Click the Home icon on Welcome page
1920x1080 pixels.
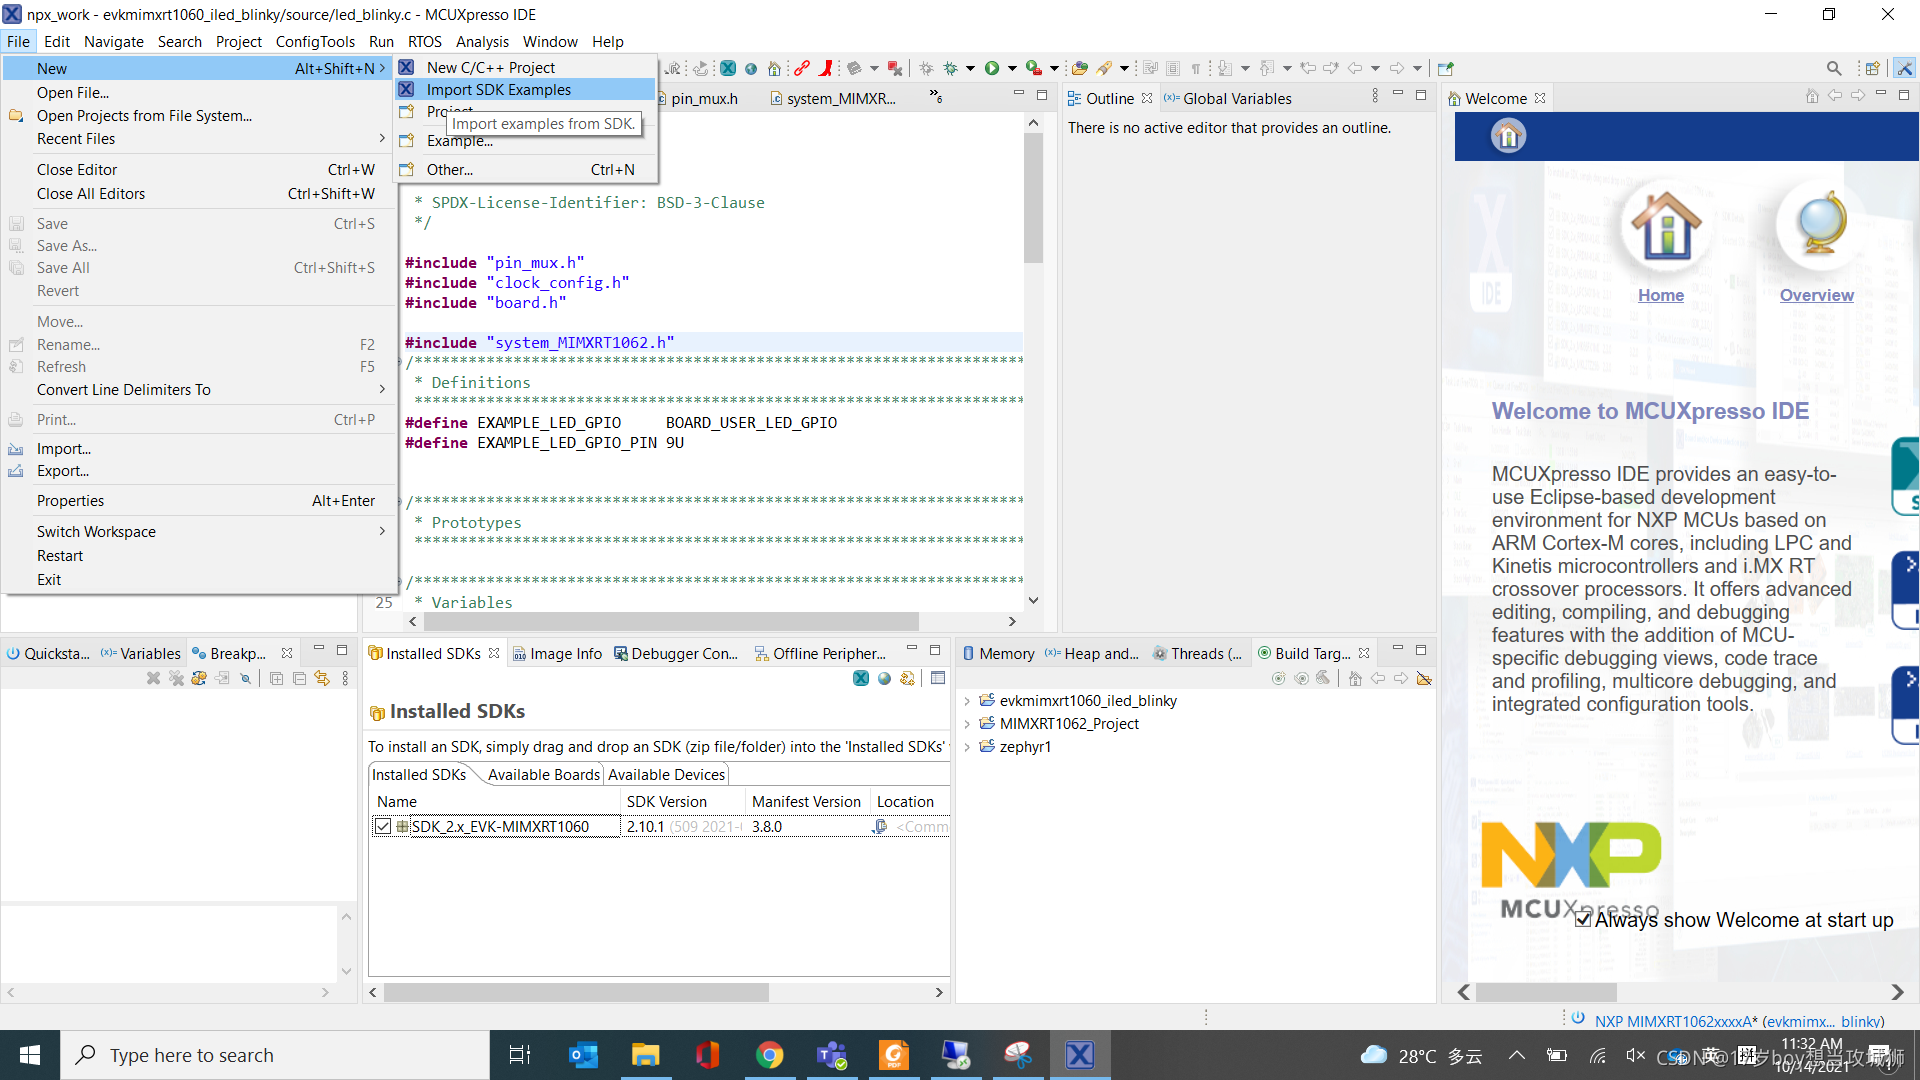pos(1665,225)
